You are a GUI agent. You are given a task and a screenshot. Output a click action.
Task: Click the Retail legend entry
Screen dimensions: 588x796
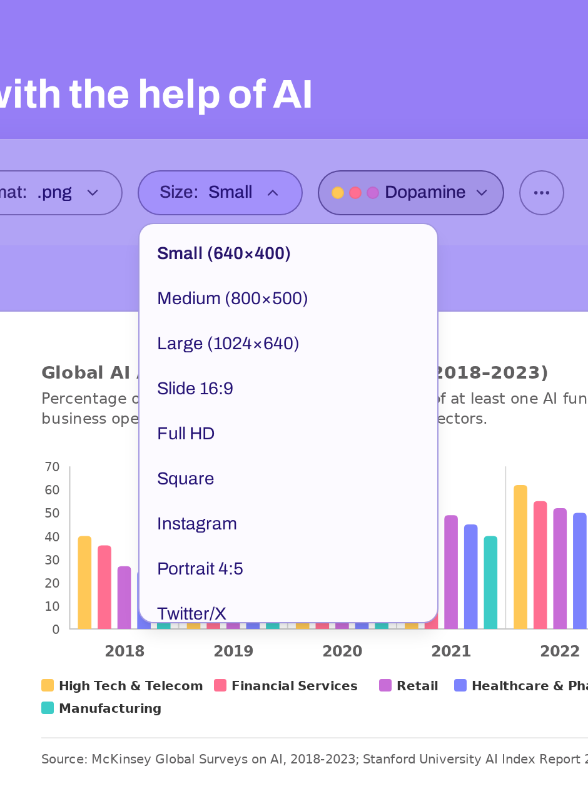[x=408, y=686]
